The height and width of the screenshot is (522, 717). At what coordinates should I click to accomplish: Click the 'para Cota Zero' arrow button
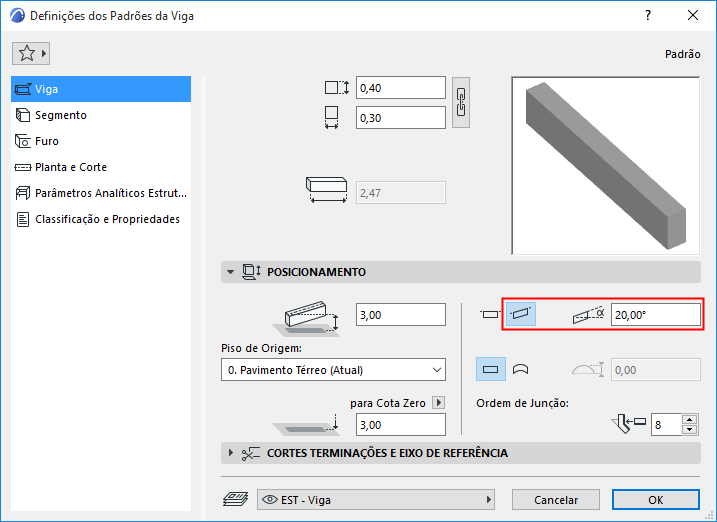pos(438,403)
